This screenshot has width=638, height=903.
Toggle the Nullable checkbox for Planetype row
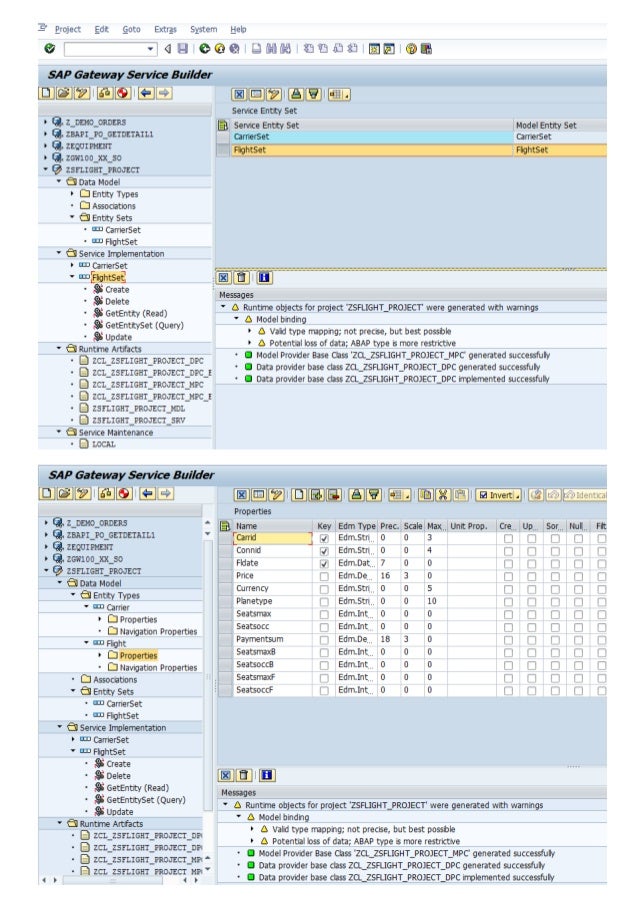(x=578, y=601)
